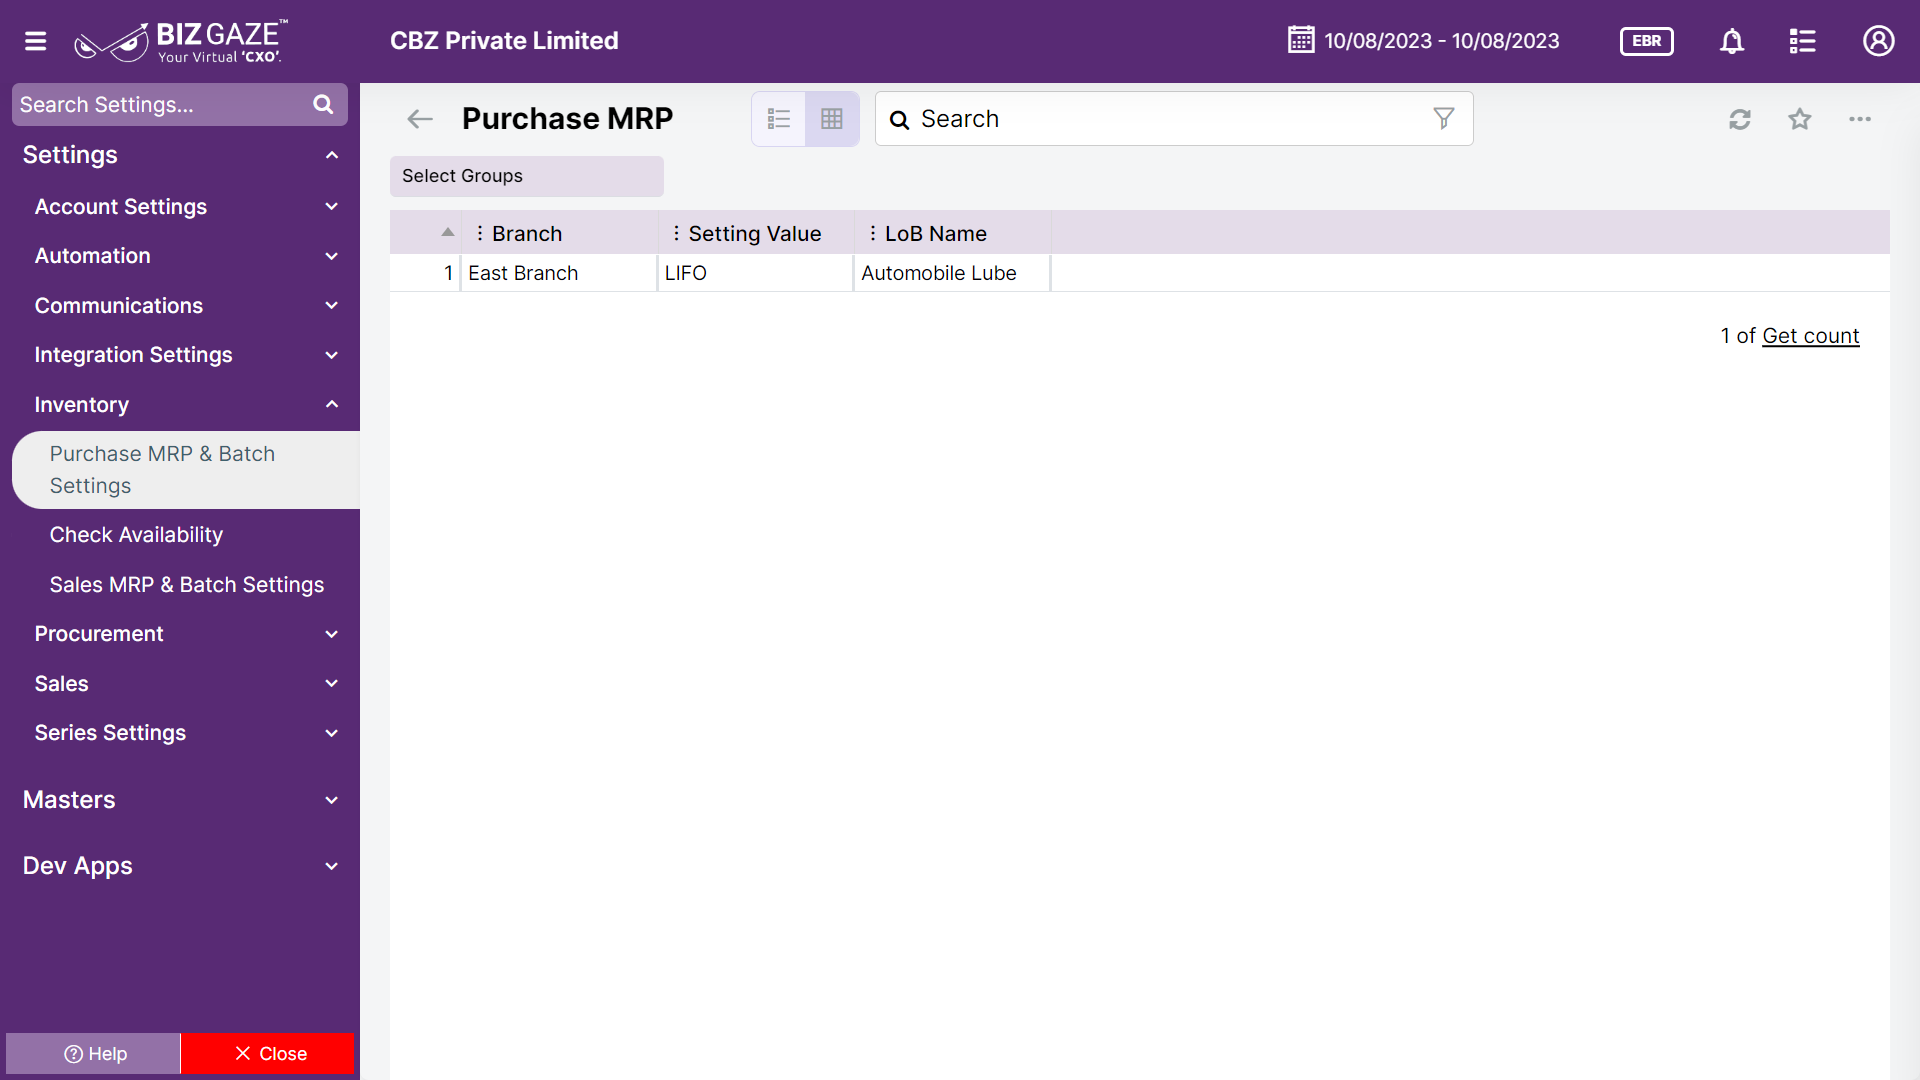1920x1080 pixels.
Task: Expand Account Settings
Action: pos(332,207)
